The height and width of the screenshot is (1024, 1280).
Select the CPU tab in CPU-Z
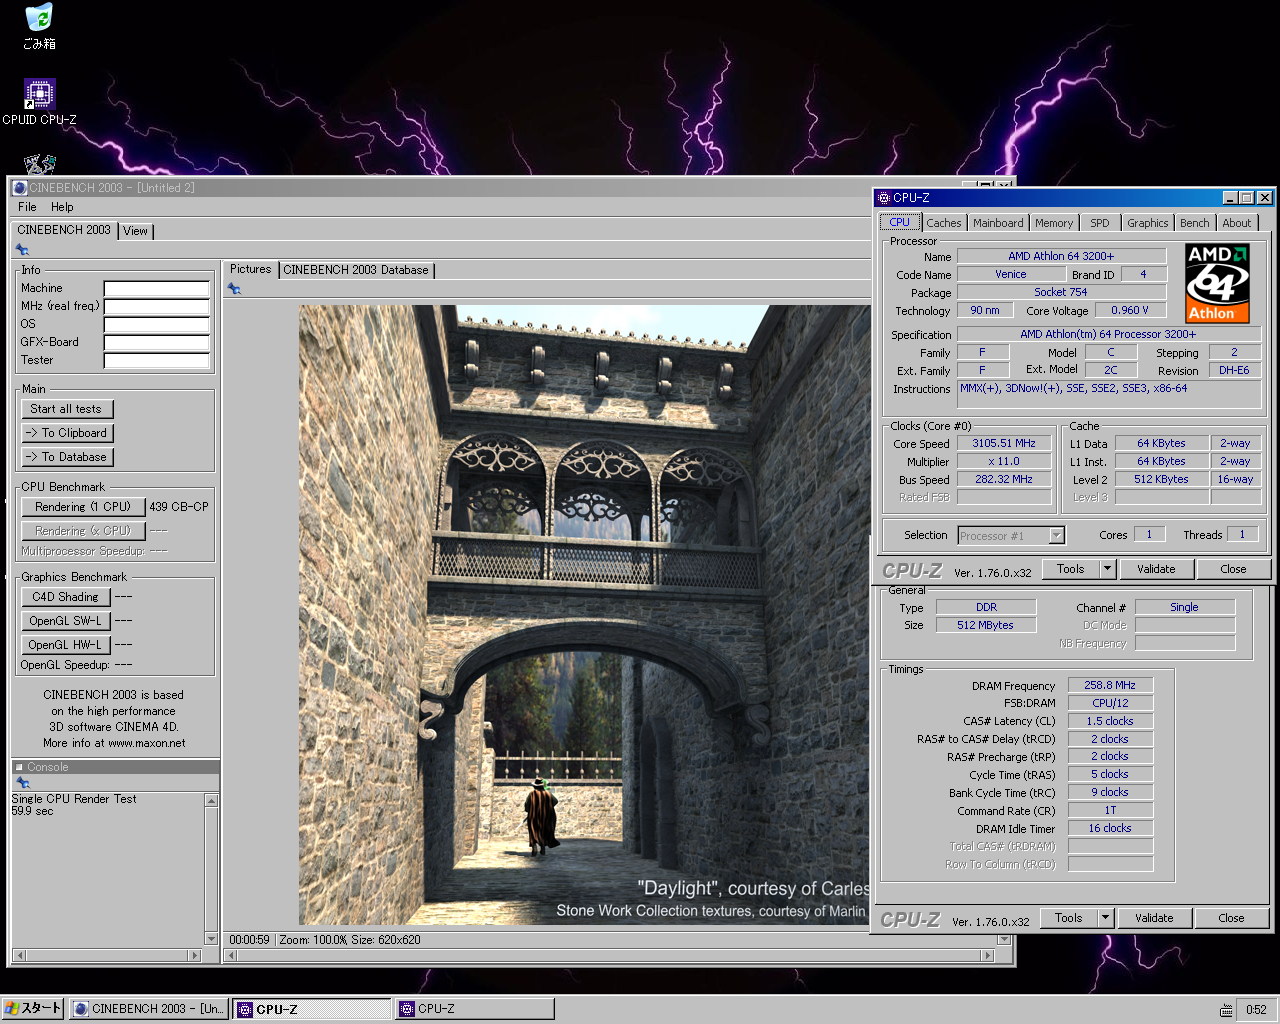[x=900, y=222]
